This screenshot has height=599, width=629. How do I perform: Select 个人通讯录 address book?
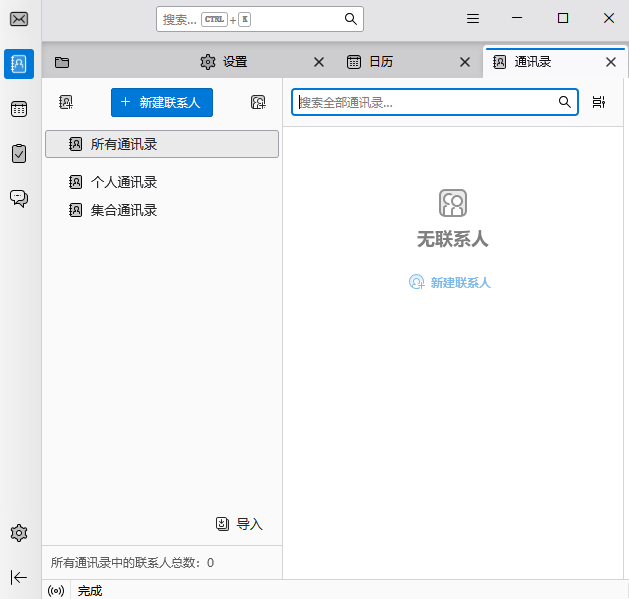coord(162,182)
